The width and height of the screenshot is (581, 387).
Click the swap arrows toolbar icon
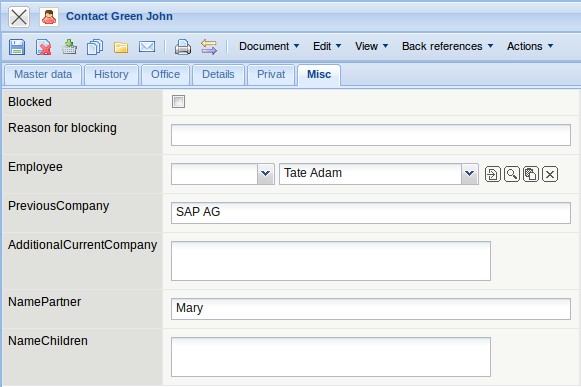click(209, 47)
